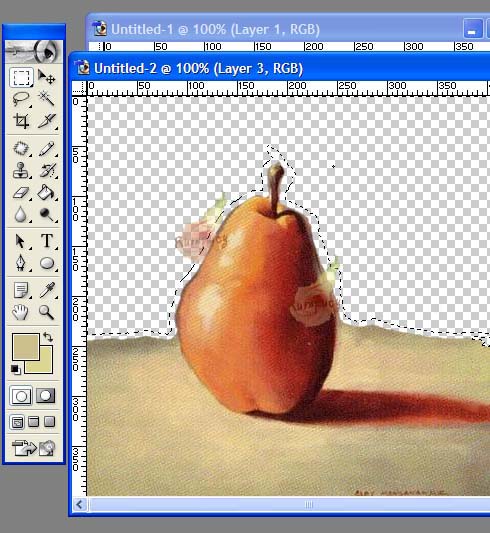Select the Slice knife tool
This screenshot has width=490, height=533.
[47, 121]
